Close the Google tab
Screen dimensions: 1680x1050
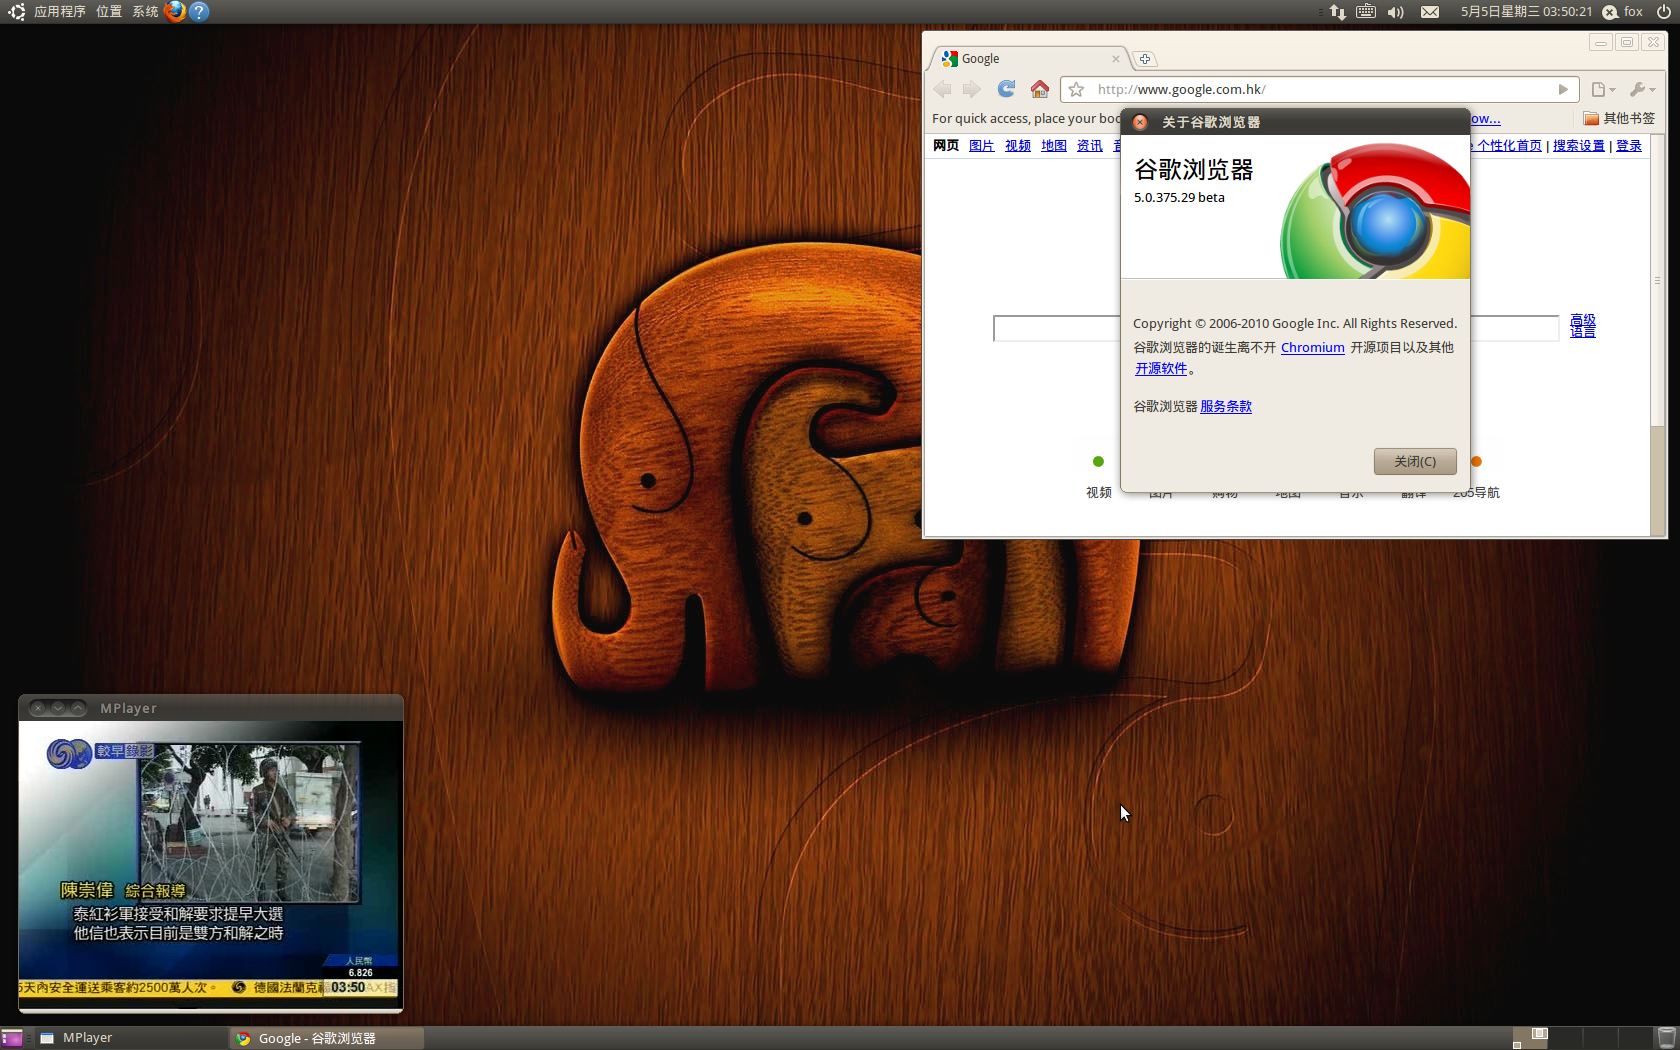click(x=1116, y=59)
